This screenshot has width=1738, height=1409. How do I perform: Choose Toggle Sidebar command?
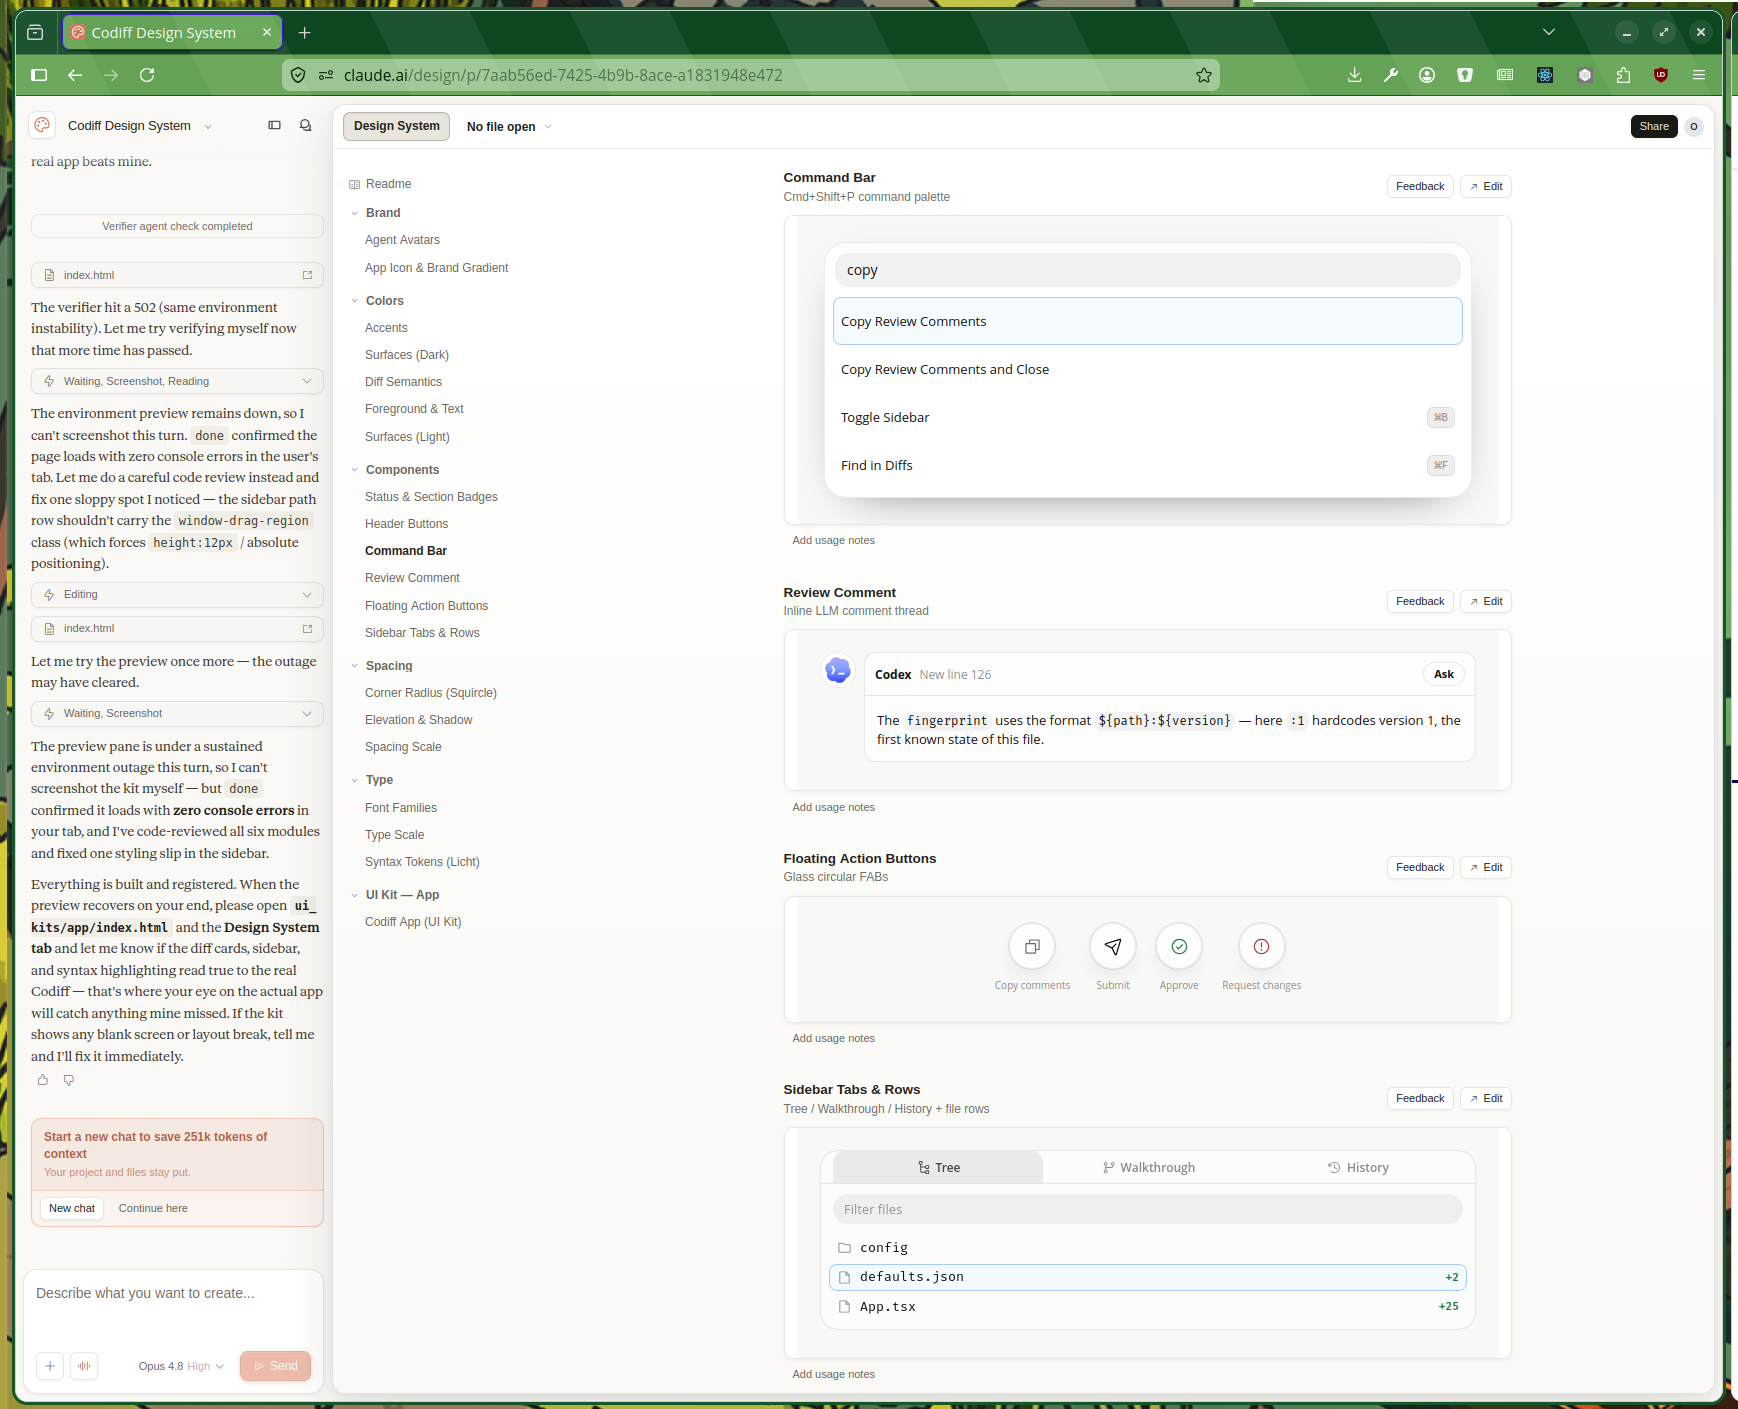(1147, 417)
